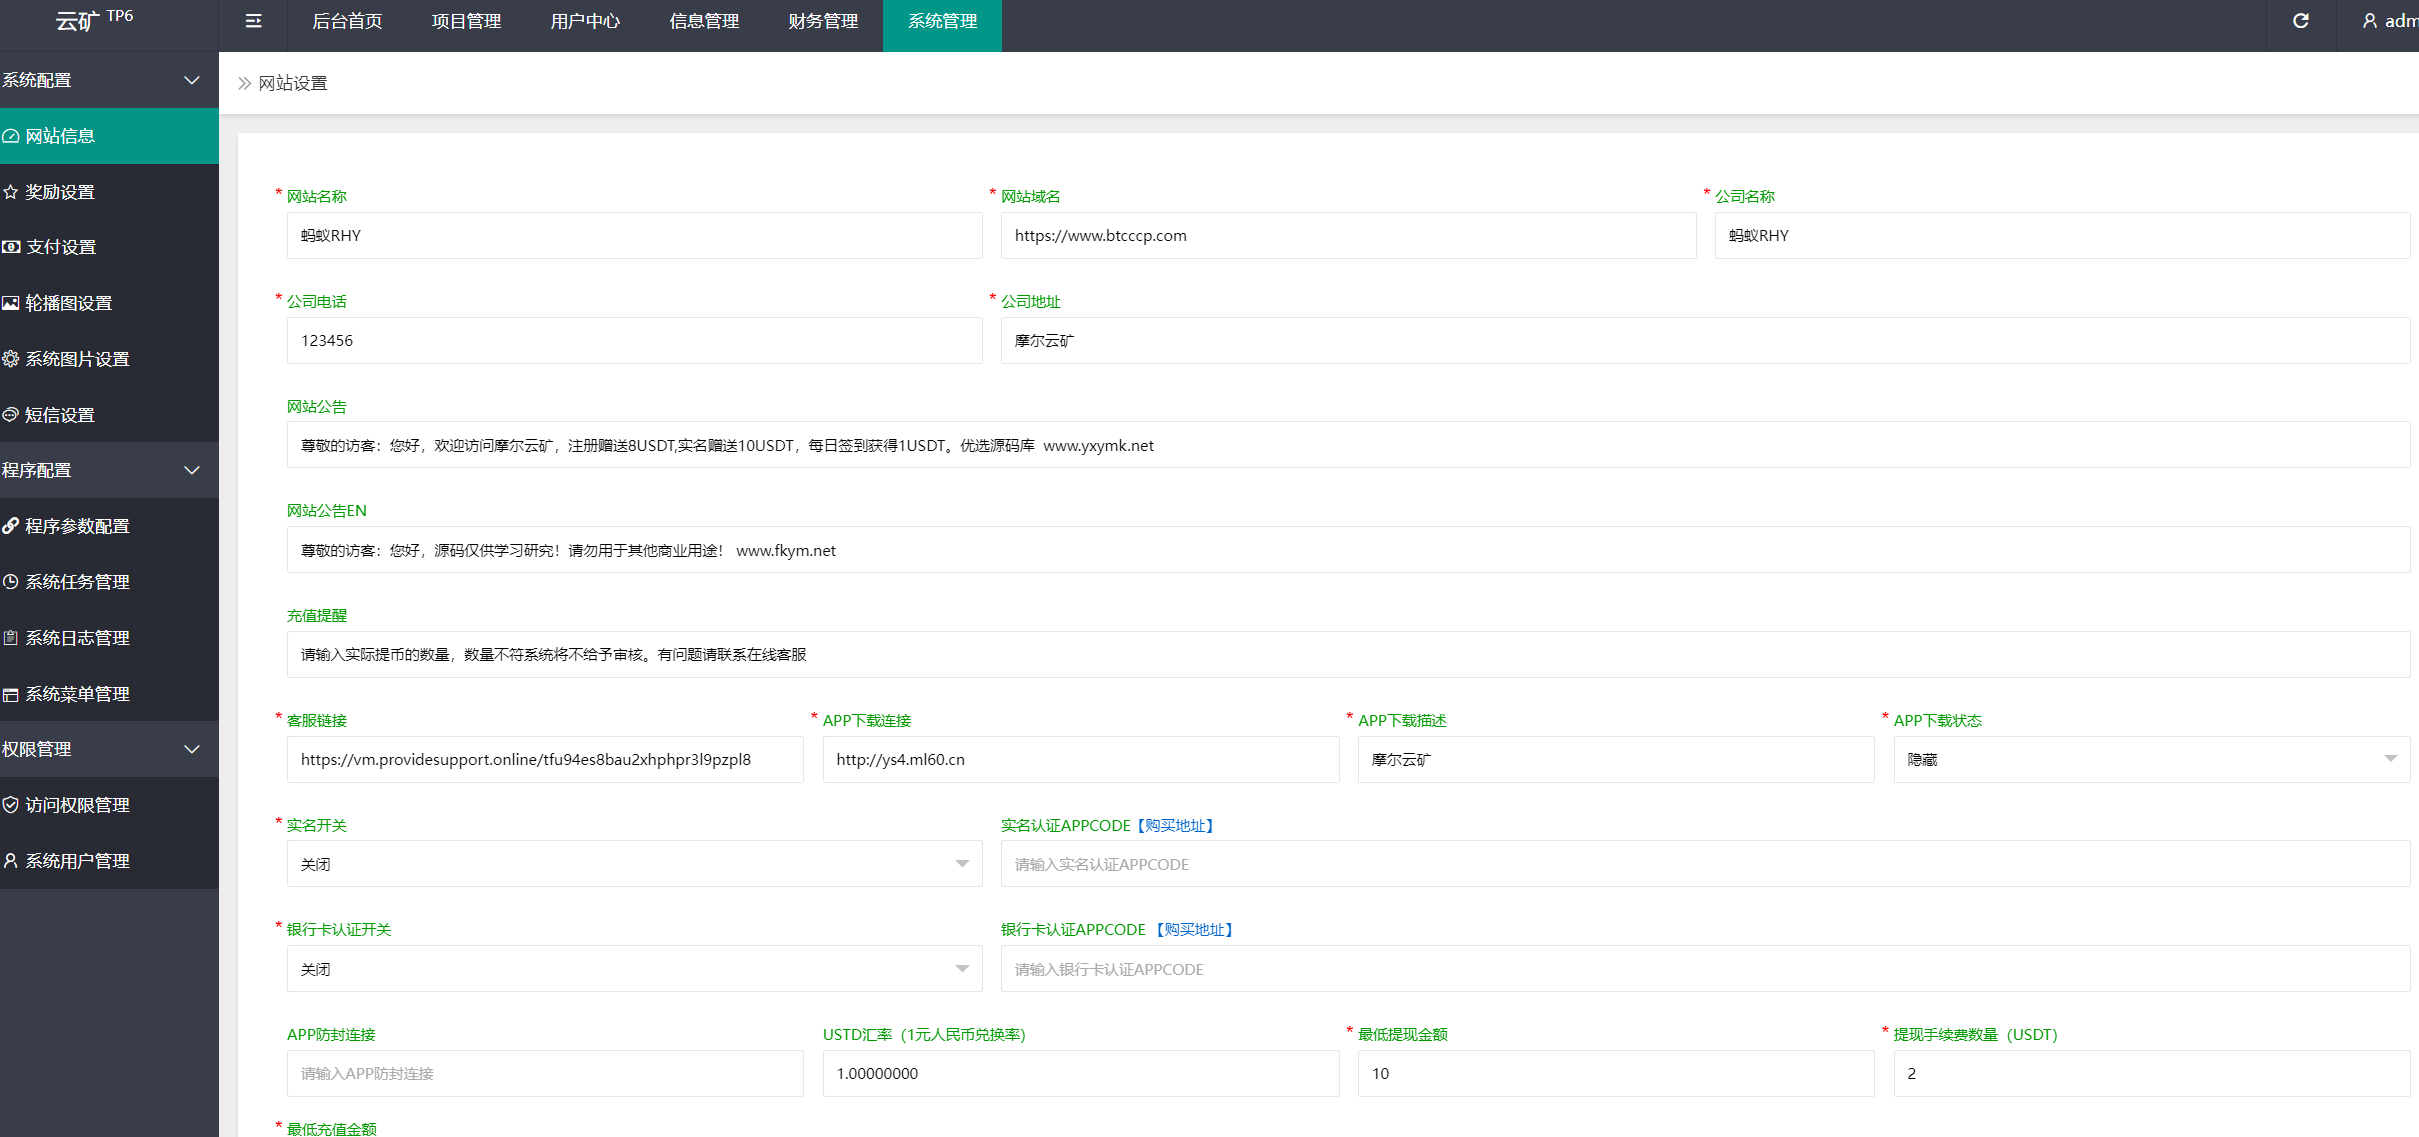Viewport: 2419px width, 1137px height.
Task: Open 系统图片设置 gear icon item
Action: [77, 359]
